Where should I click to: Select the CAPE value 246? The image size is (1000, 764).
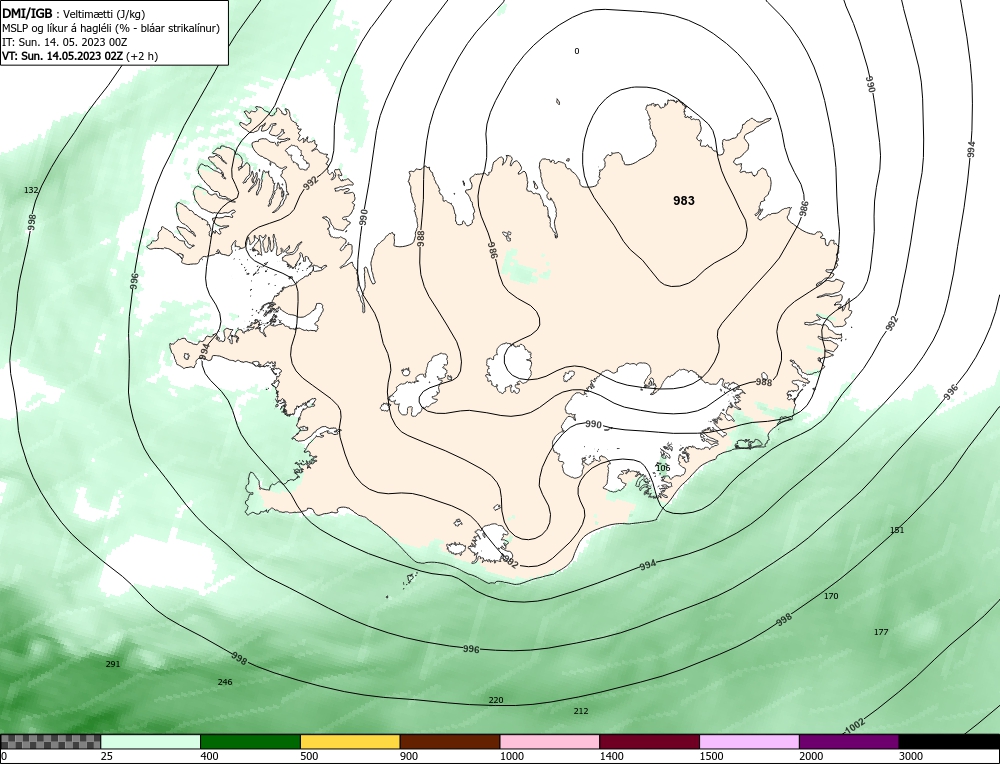point(225,682)
